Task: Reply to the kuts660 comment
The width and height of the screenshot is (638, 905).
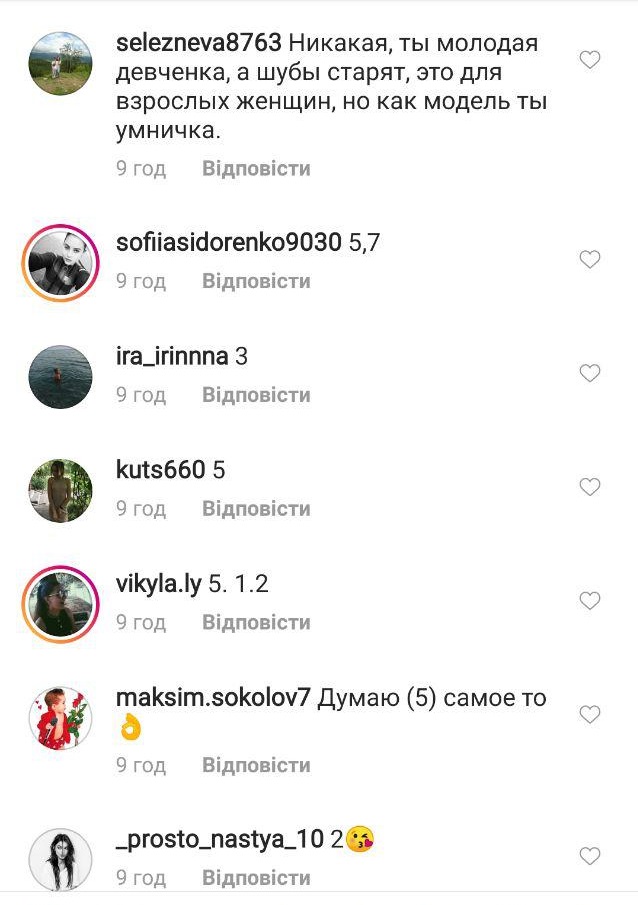Action: pos(256,508)
